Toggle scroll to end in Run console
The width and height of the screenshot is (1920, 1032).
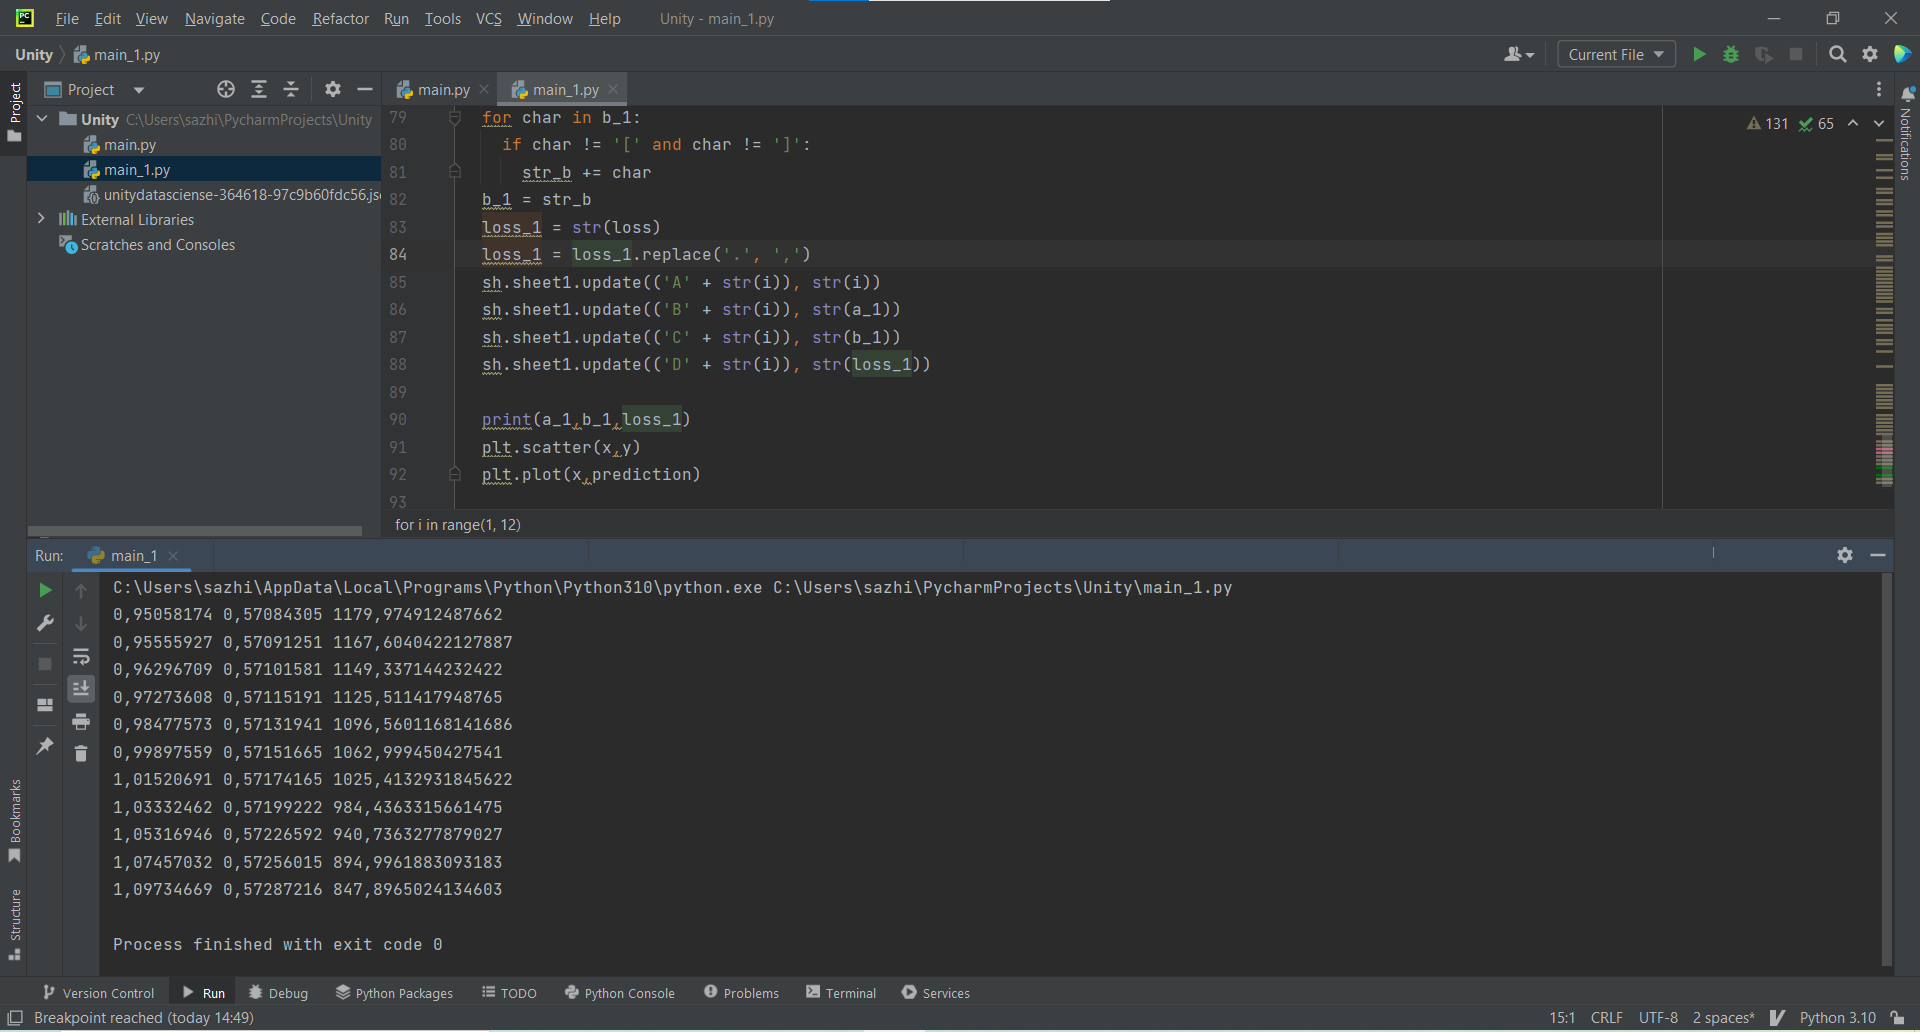click(81, 688)
